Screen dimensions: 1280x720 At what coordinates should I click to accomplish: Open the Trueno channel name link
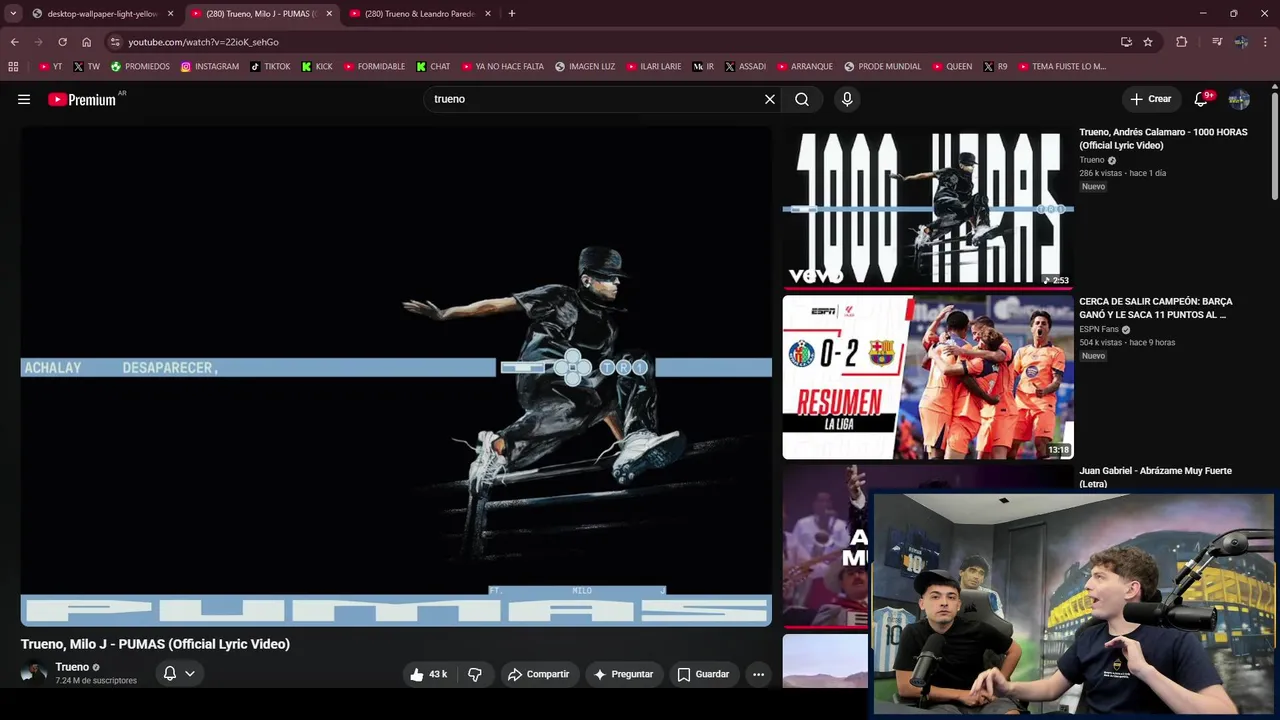click(x=72, y=667)
